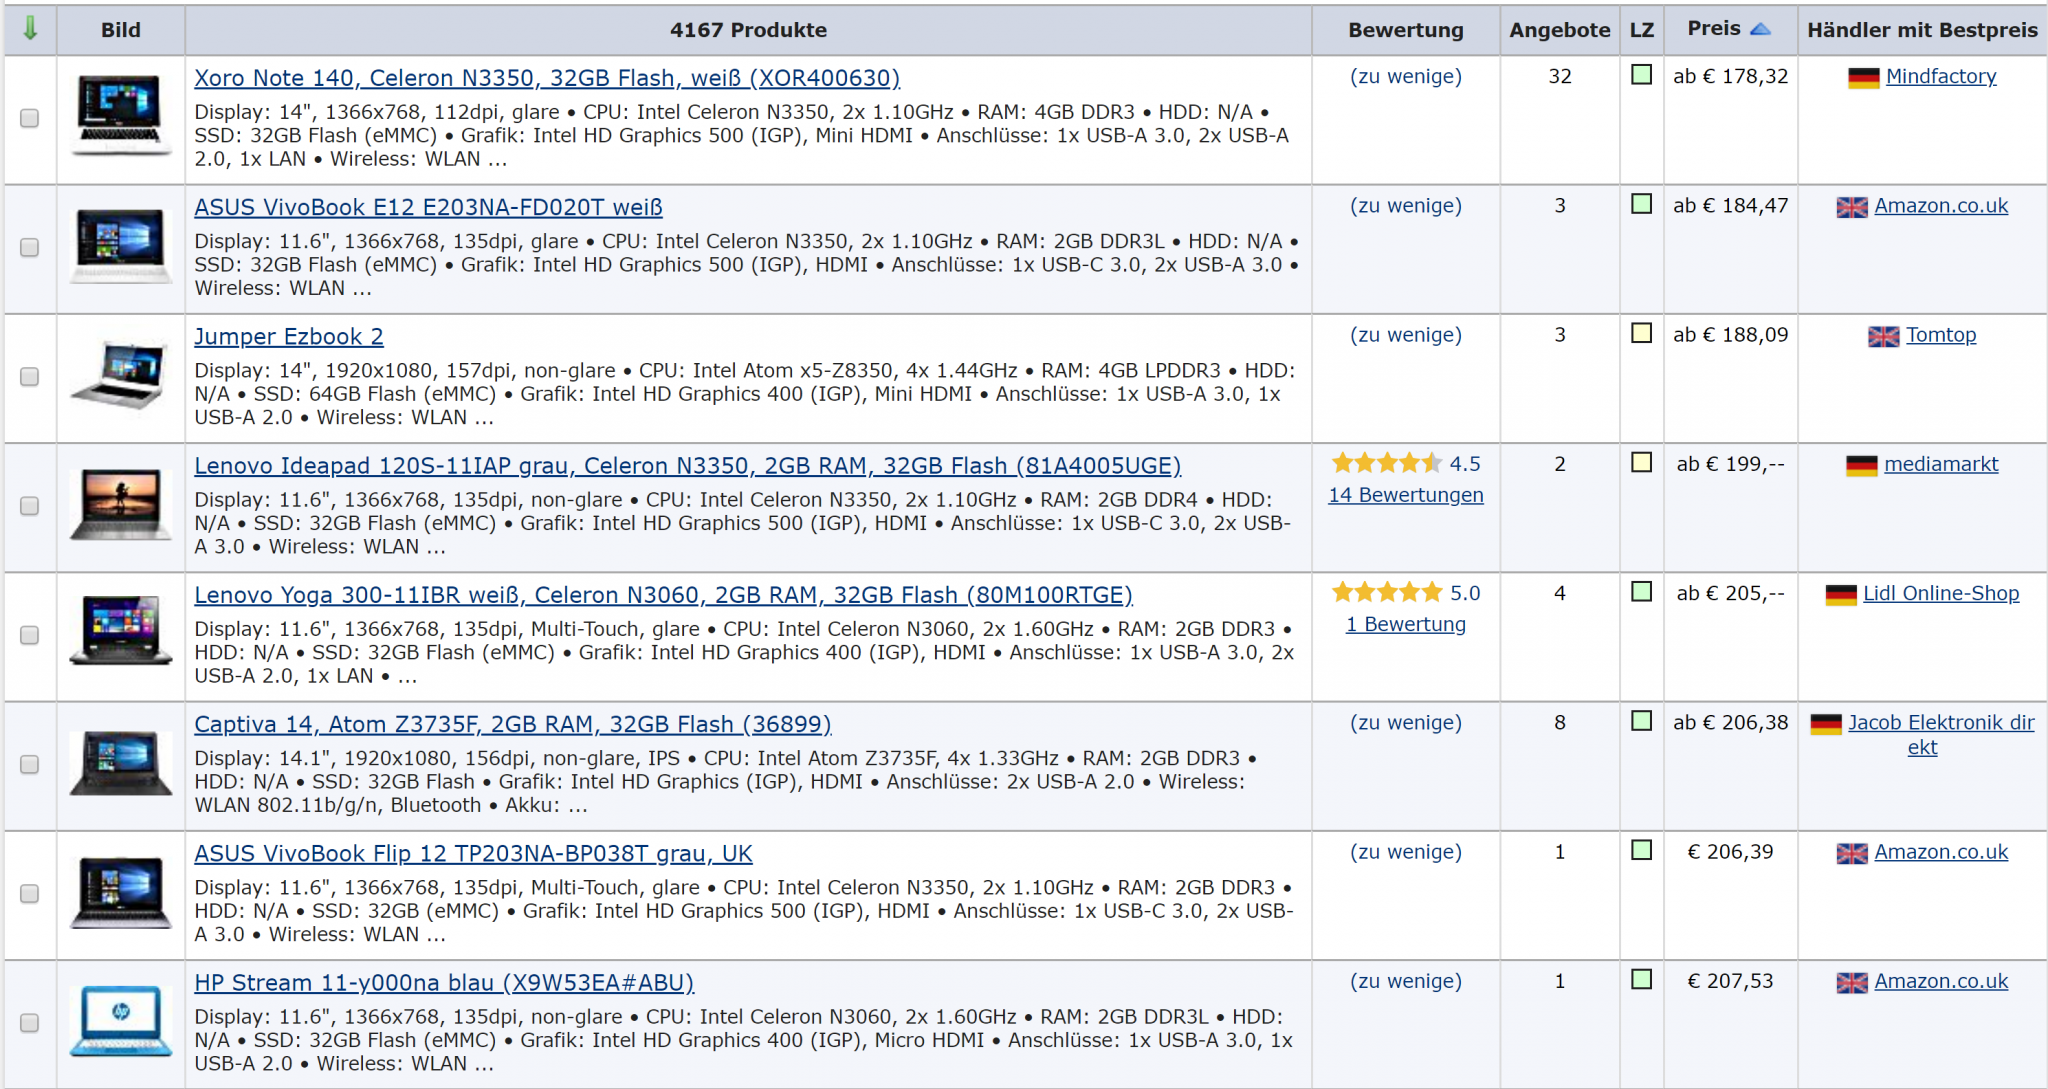Open Lenovo Yoga 300-11IBR product link
Viewport: 2048px width, 1089px height.
[663, 595]
